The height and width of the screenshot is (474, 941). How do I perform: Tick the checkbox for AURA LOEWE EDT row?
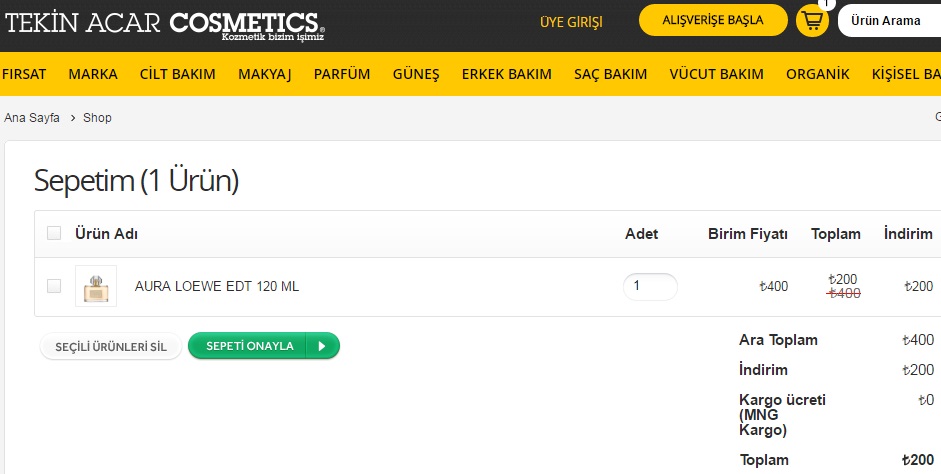54,286
